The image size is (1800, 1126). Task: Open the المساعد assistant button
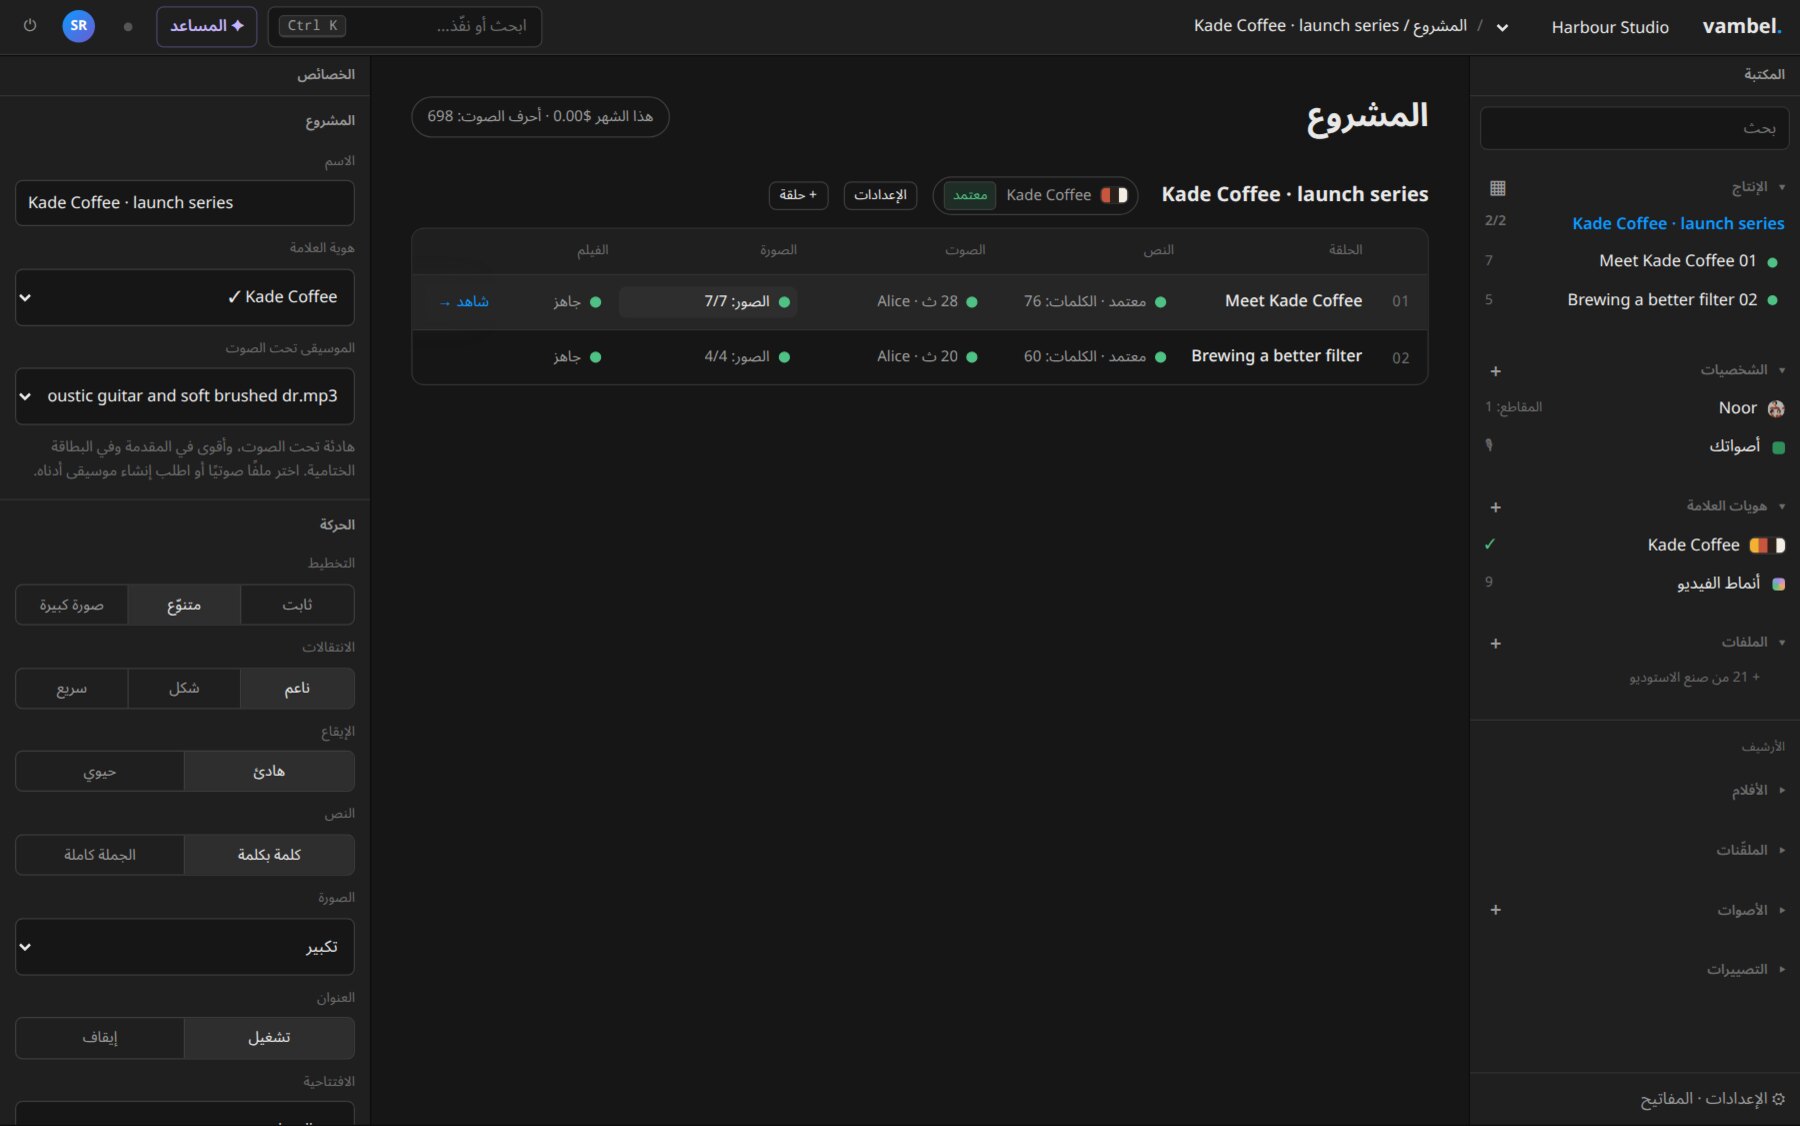tap(207, 26)
